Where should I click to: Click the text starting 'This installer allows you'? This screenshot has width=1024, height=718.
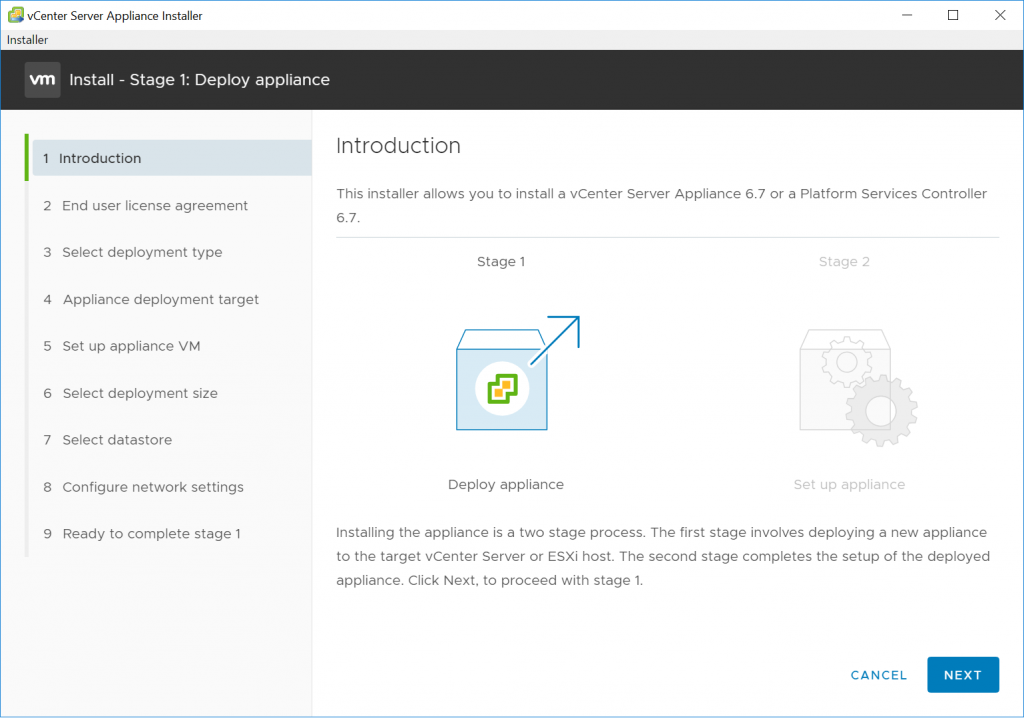pyautogui.click(x=662, y=205)
